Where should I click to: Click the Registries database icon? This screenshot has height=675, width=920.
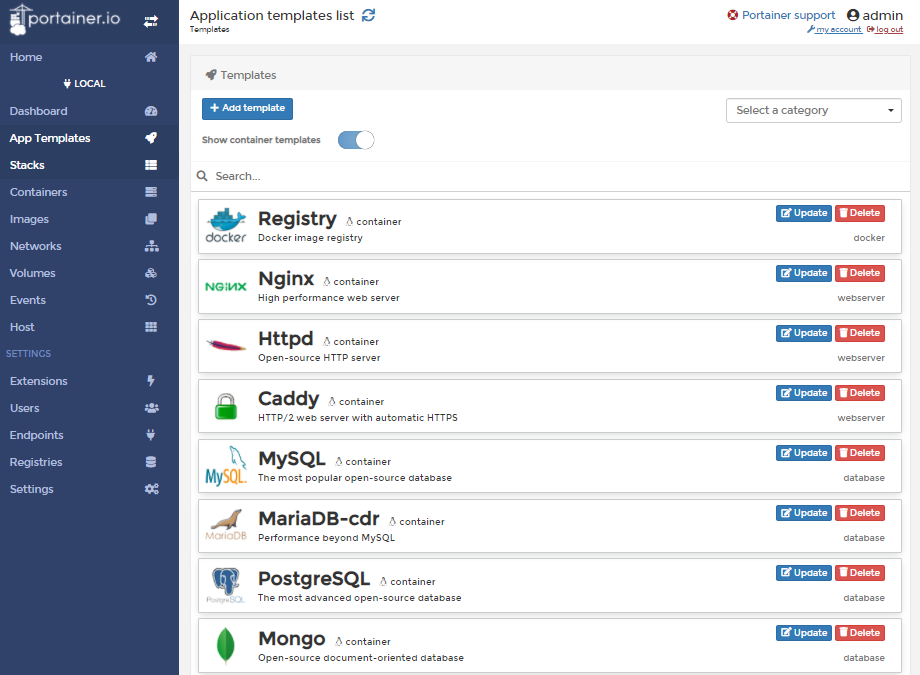(x=151, y=462)
